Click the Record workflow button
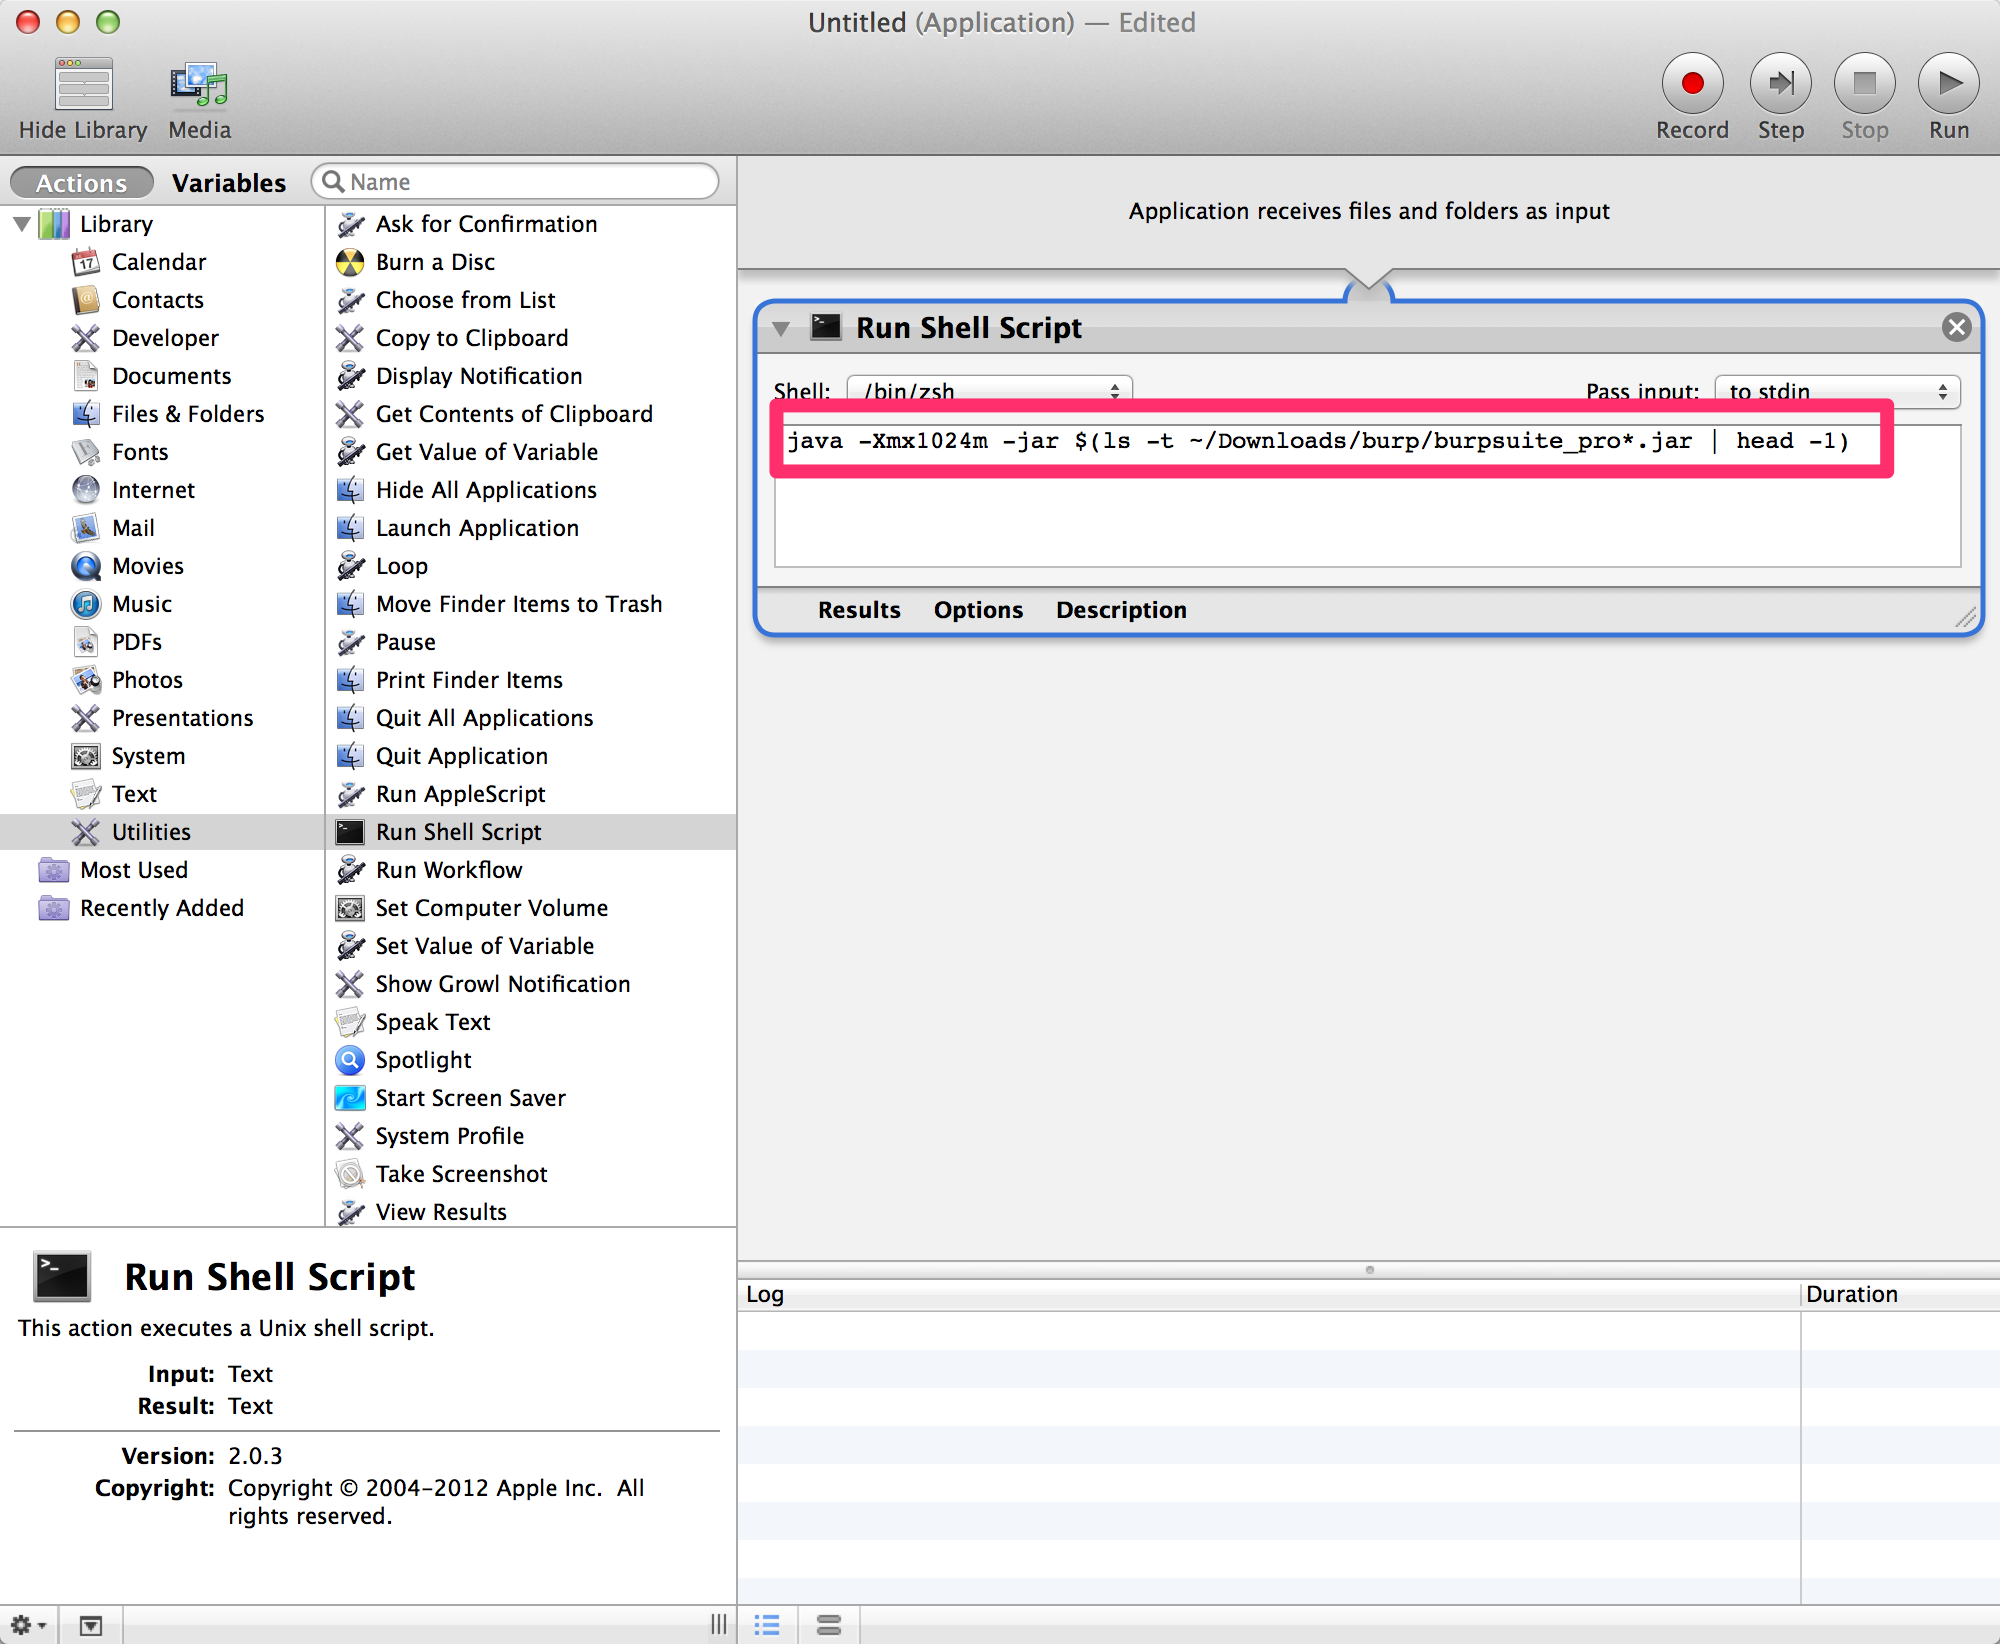Viewport: 2000px width, 1644px height. (1692, 84)
